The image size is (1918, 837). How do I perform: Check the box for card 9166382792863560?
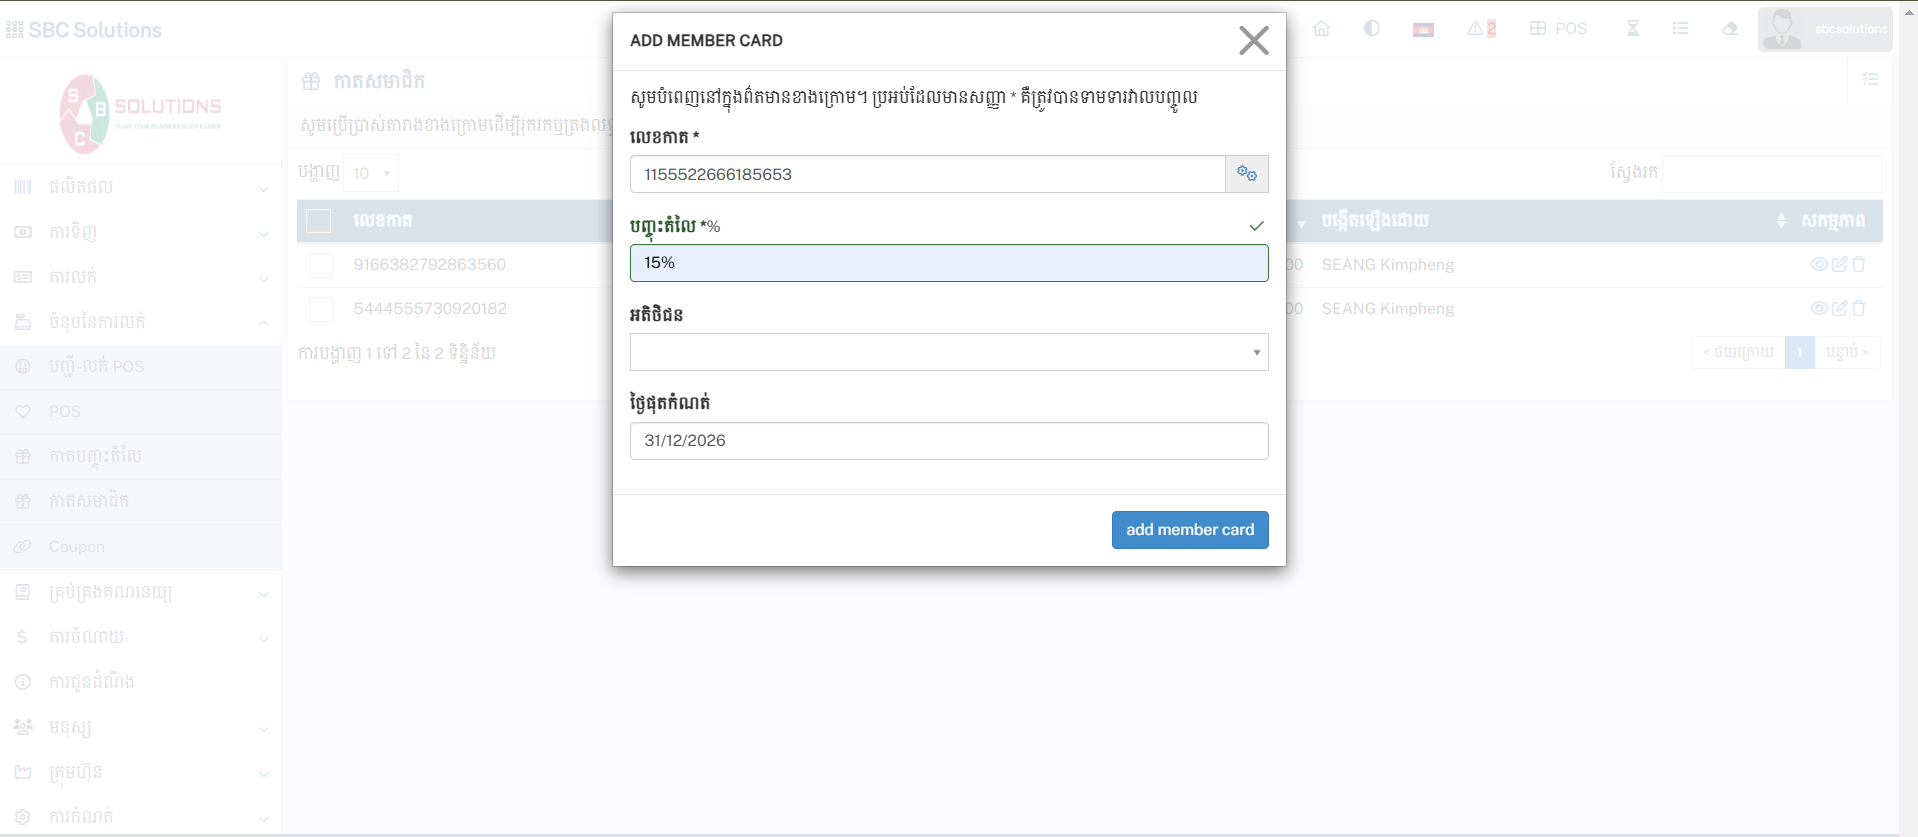321,265
